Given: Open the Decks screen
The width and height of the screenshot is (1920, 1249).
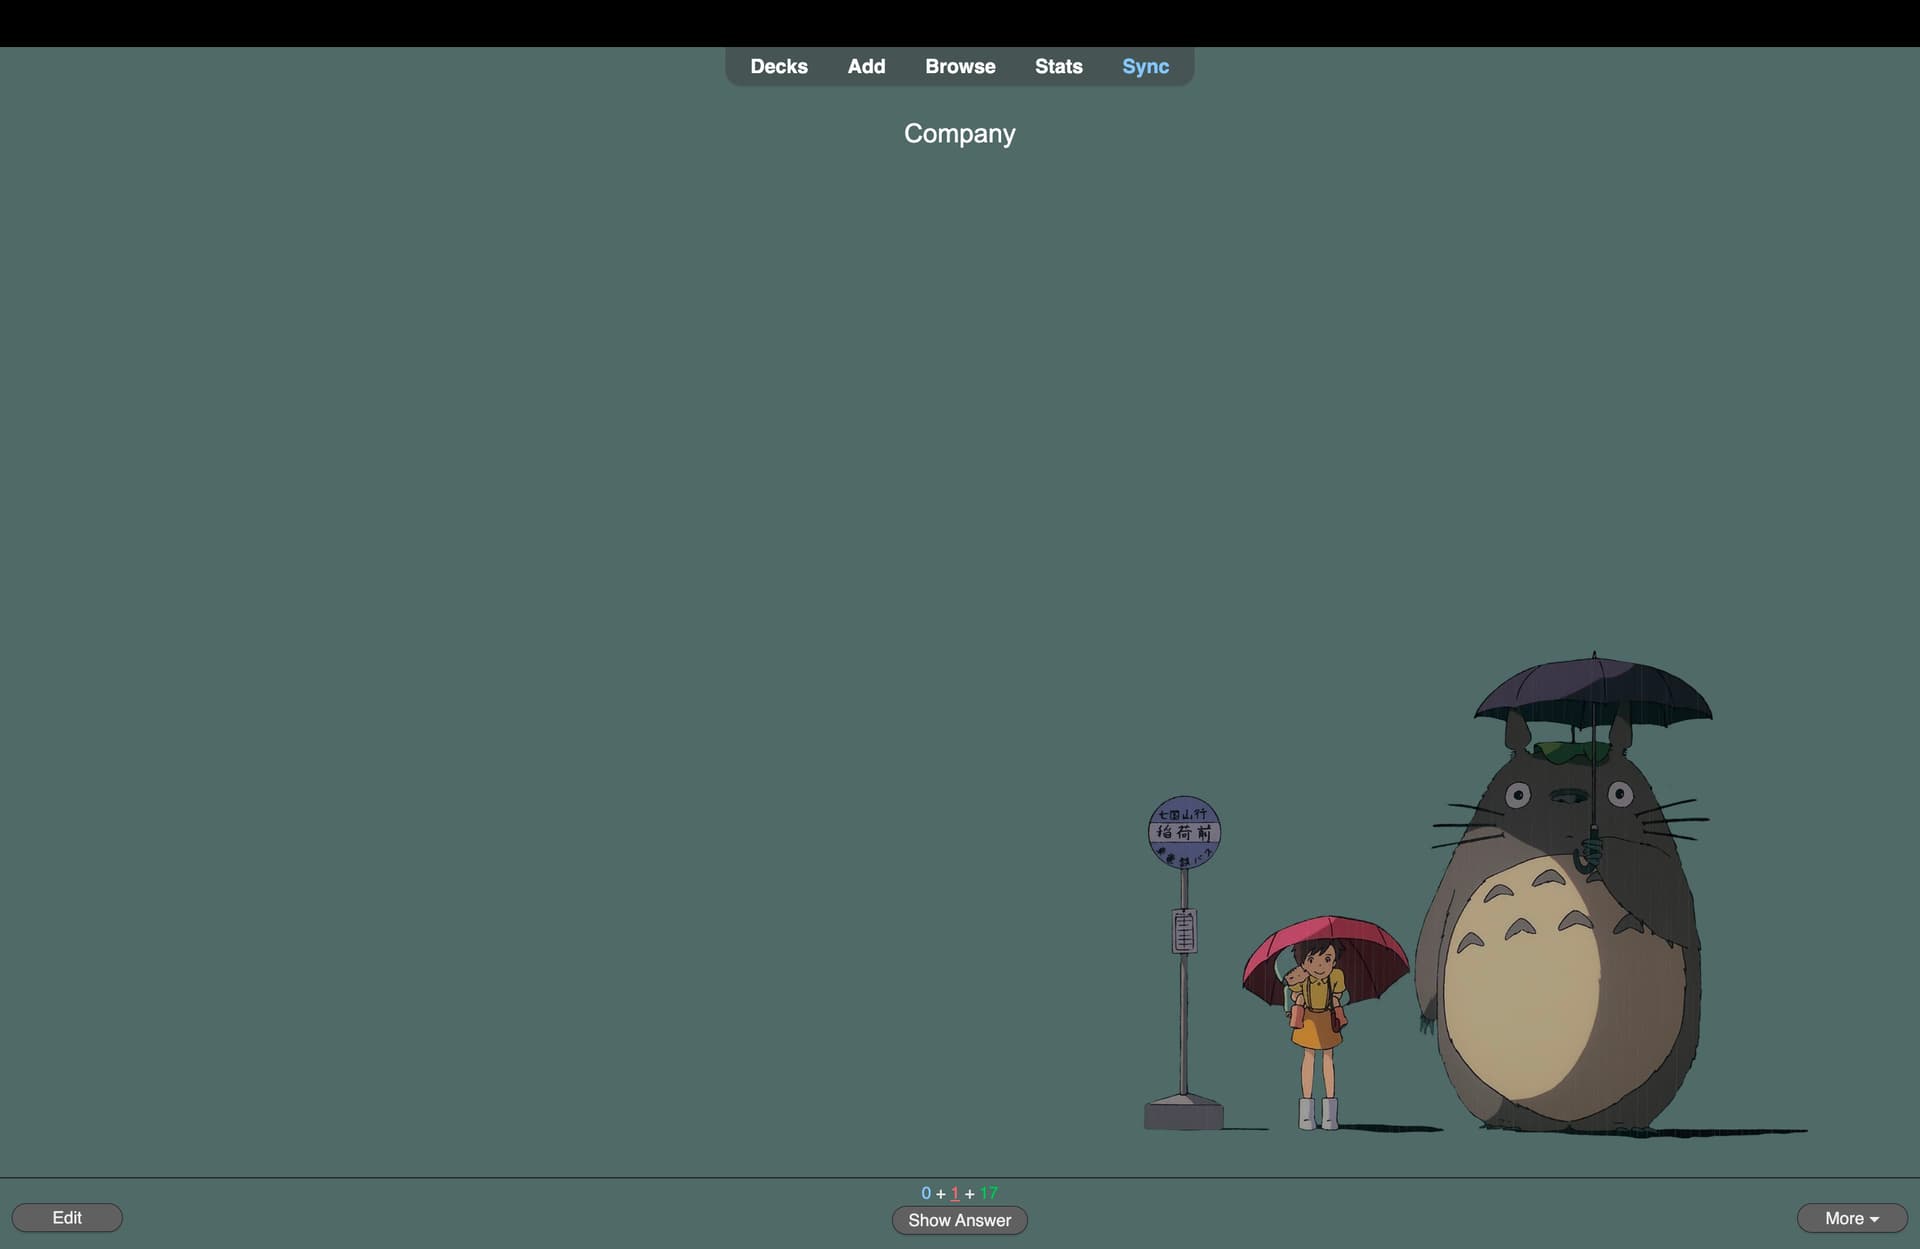Looking at the screenshot, I should click(x=778, y=66).
